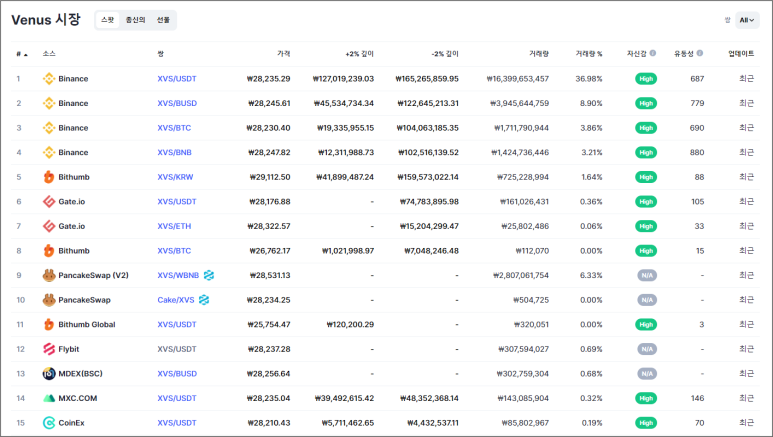Click the volume ₩16,399,653,457
Screen dimensions: 773x437
point(518,78)
